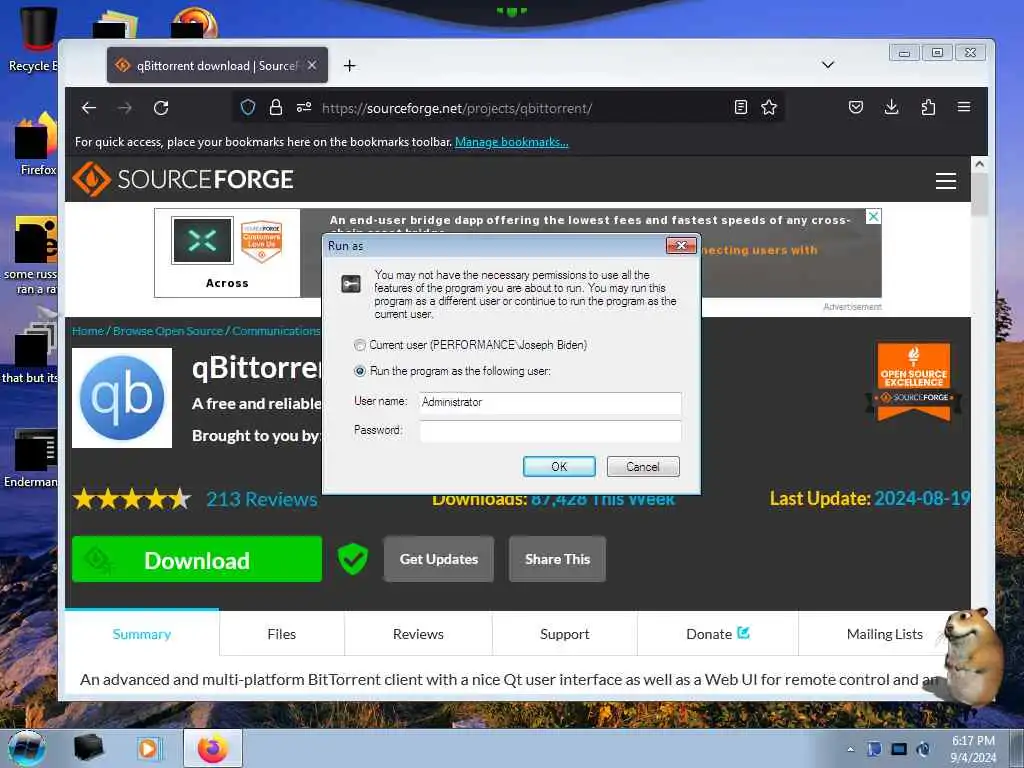Click the volume tray icon
1024x768 pixels.
point(923,749)
